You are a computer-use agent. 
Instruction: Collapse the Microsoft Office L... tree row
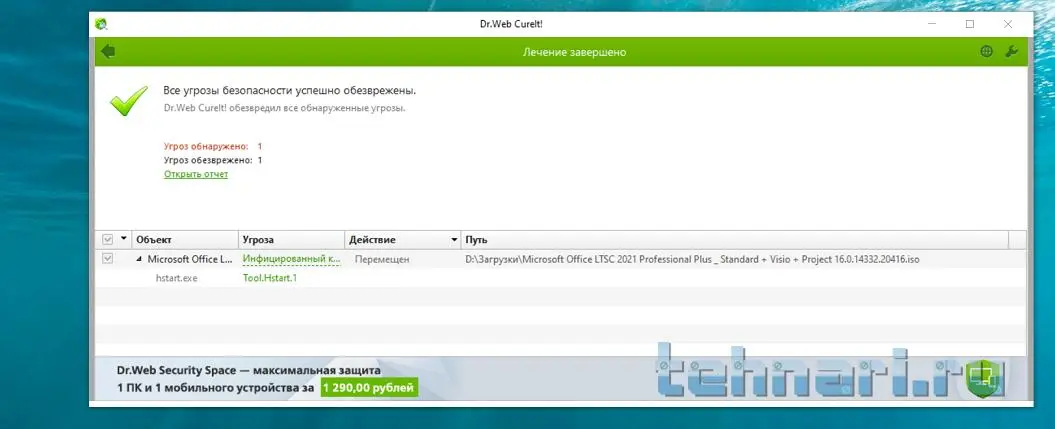click(140, 259)
